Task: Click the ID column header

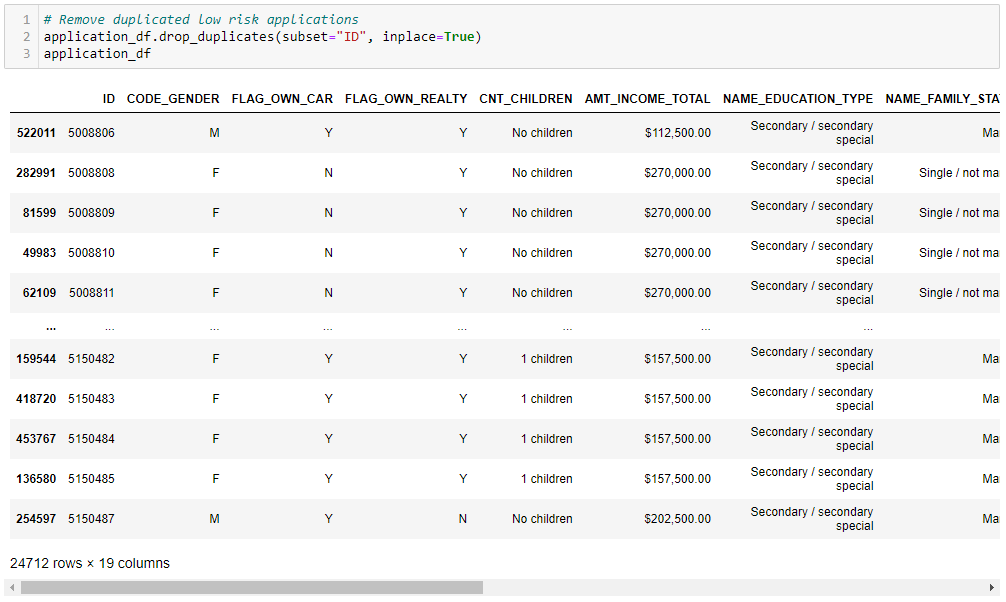Action: click(x=107, y=98)
